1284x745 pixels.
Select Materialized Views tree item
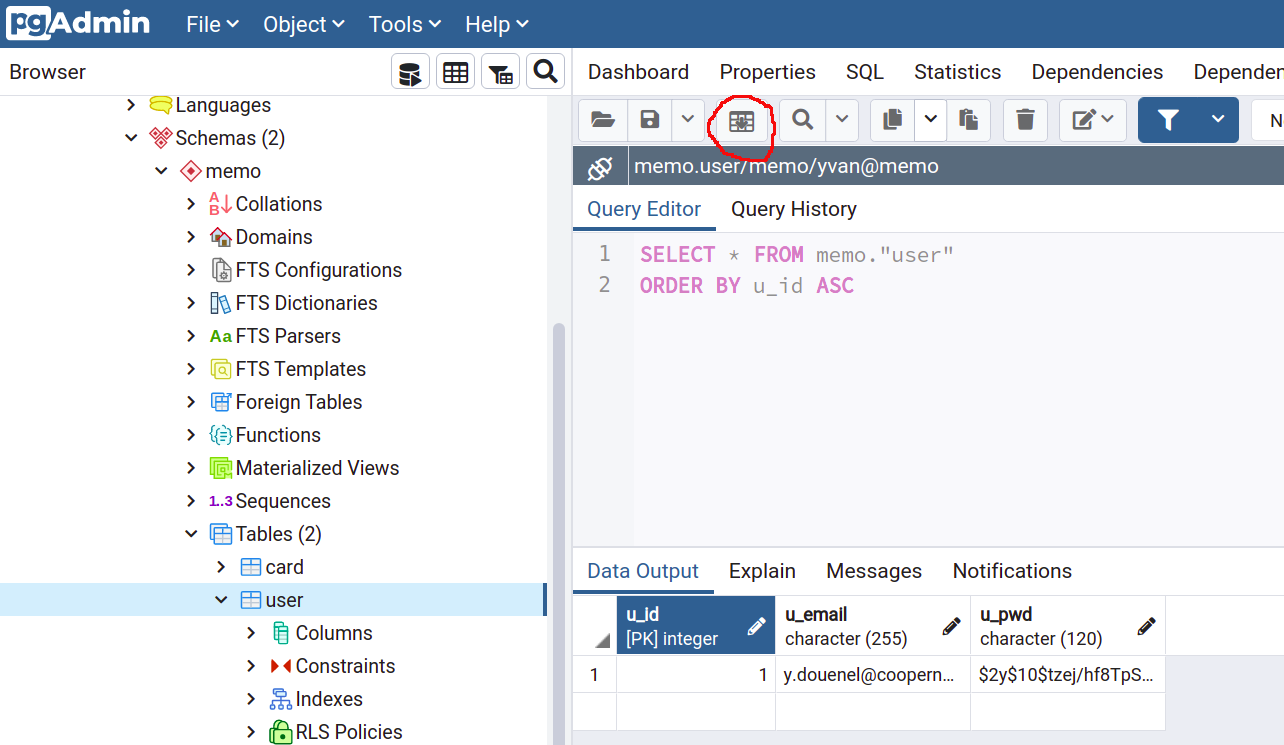pyautogui.click(x=317, y=468)
